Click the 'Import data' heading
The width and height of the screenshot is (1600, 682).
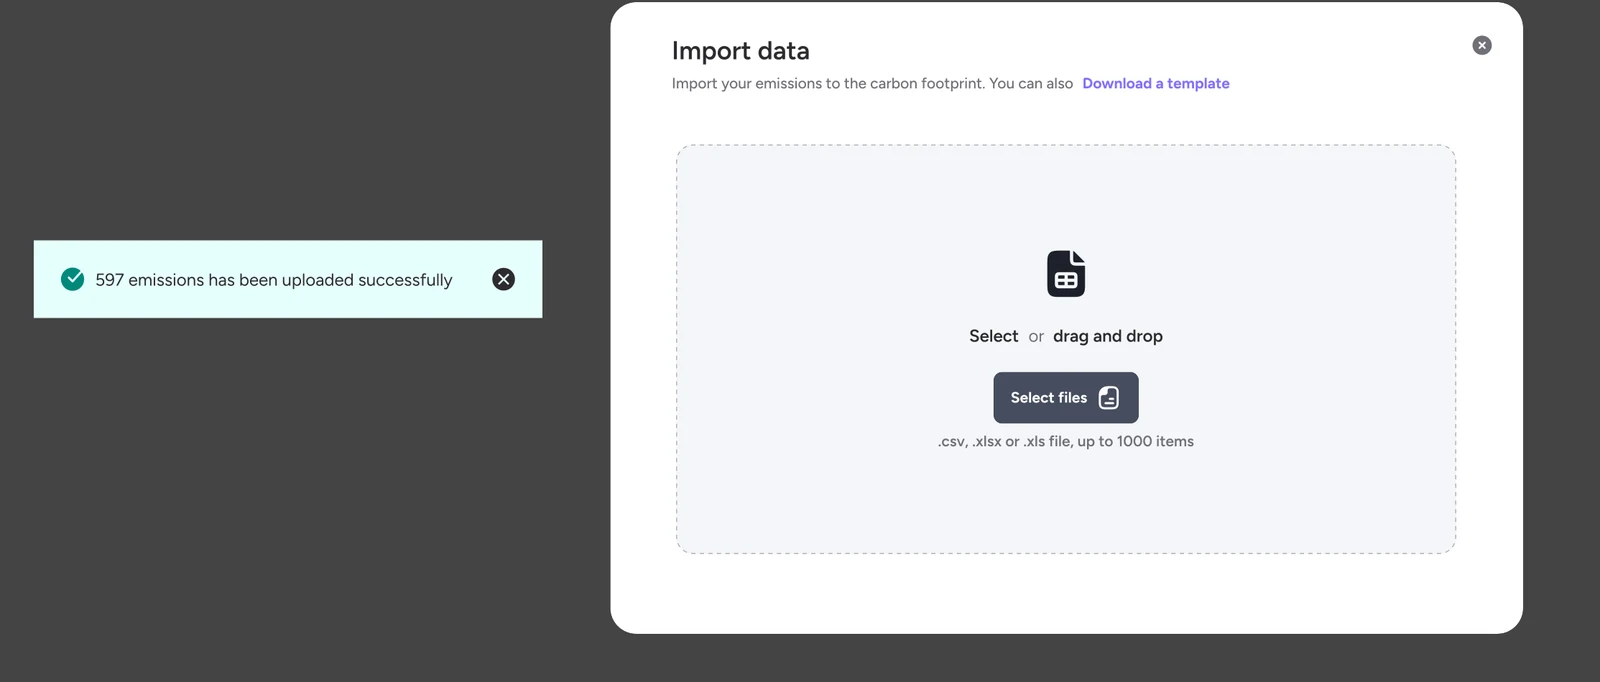[741, 51]
